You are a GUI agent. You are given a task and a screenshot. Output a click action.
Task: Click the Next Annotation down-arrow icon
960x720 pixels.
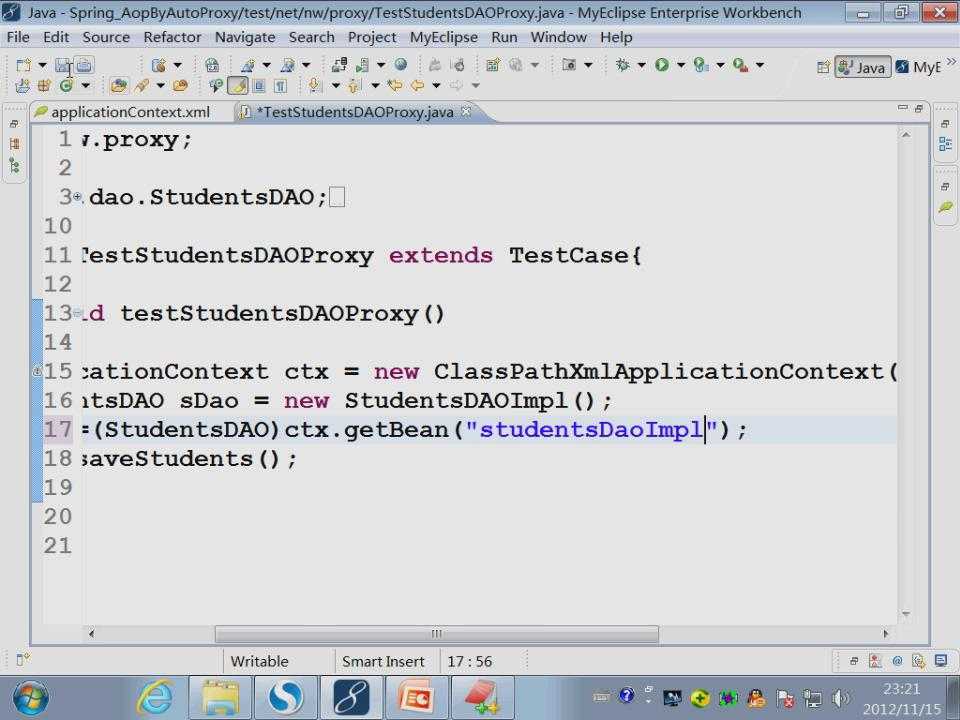pyautogui.click(x=315, y=86)
